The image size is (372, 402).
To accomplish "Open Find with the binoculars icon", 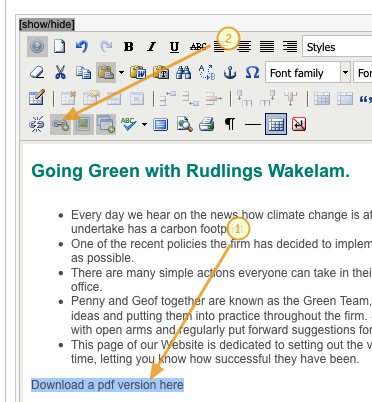I will point(183,72).
